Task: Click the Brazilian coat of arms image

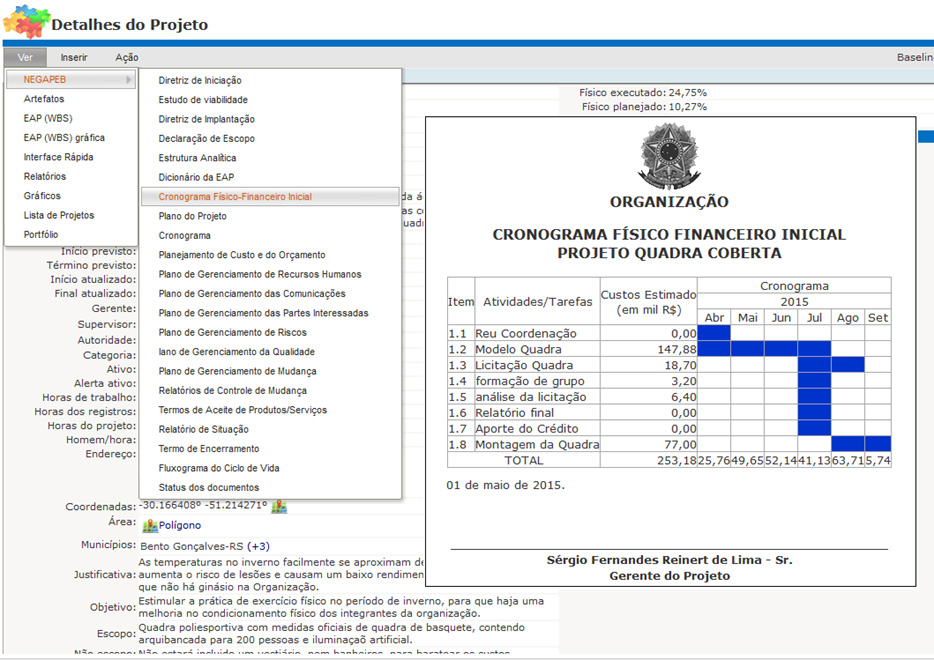Action: click(x=669, y=156)
